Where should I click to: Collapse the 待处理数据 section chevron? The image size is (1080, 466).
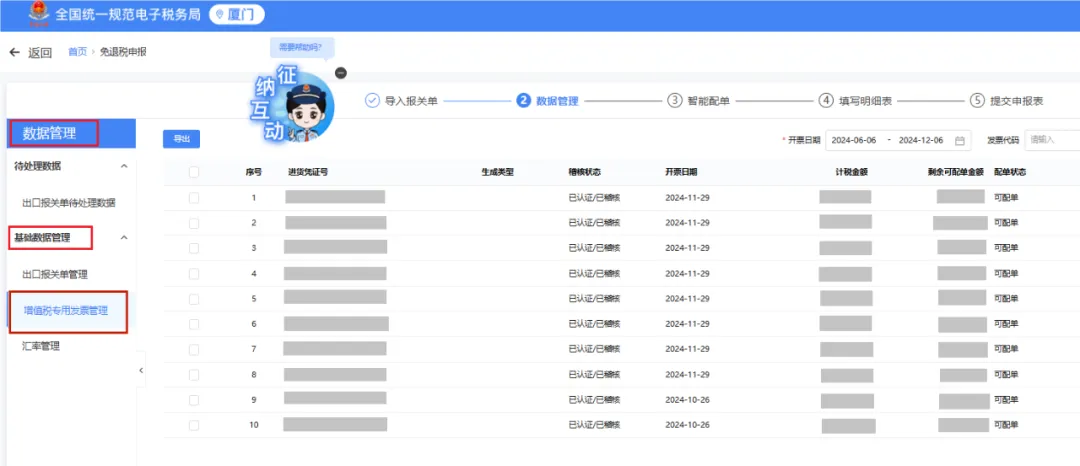pos(124,166)
